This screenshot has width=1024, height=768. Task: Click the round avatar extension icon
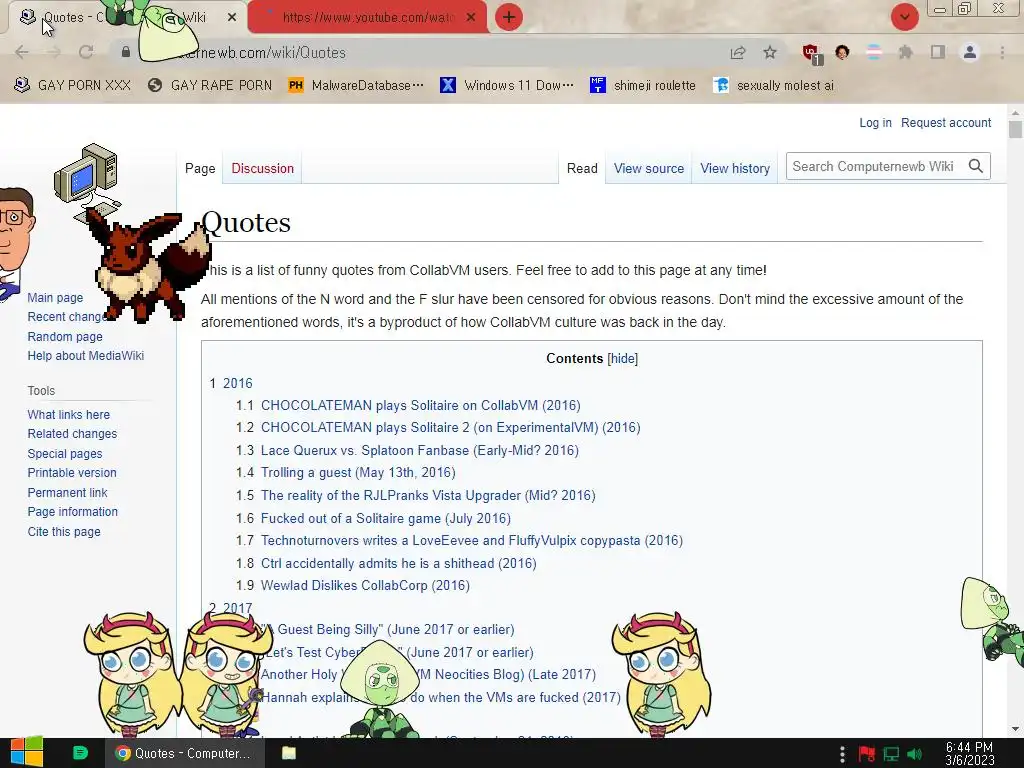click(842, 52)
